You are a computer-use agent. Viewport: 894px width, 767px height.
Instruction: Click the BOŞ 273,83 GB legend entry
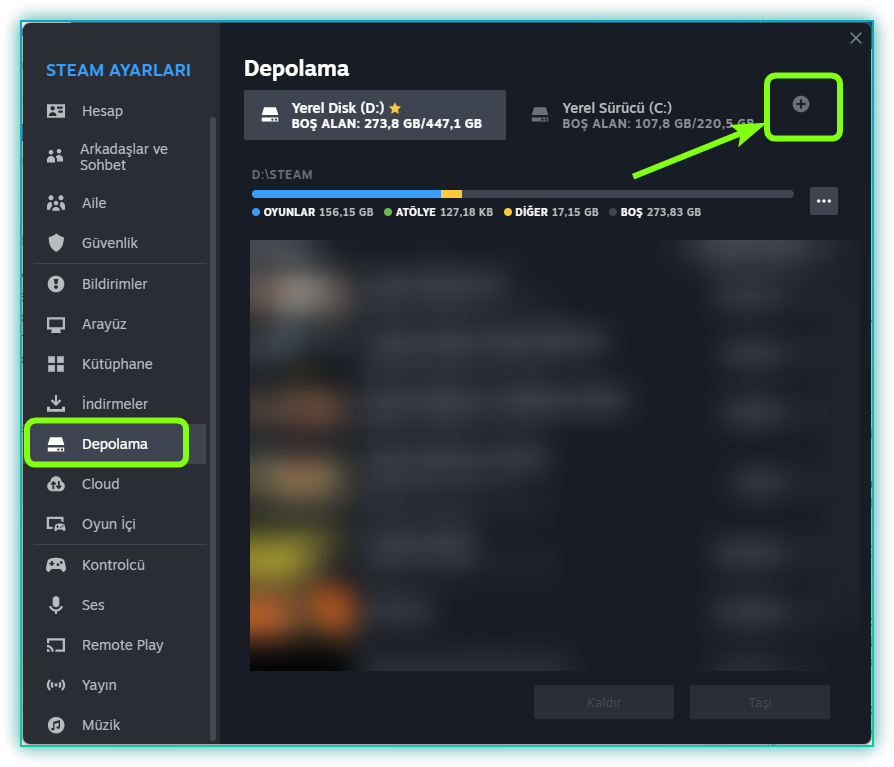pyautogui.click(x=655, y=212)
